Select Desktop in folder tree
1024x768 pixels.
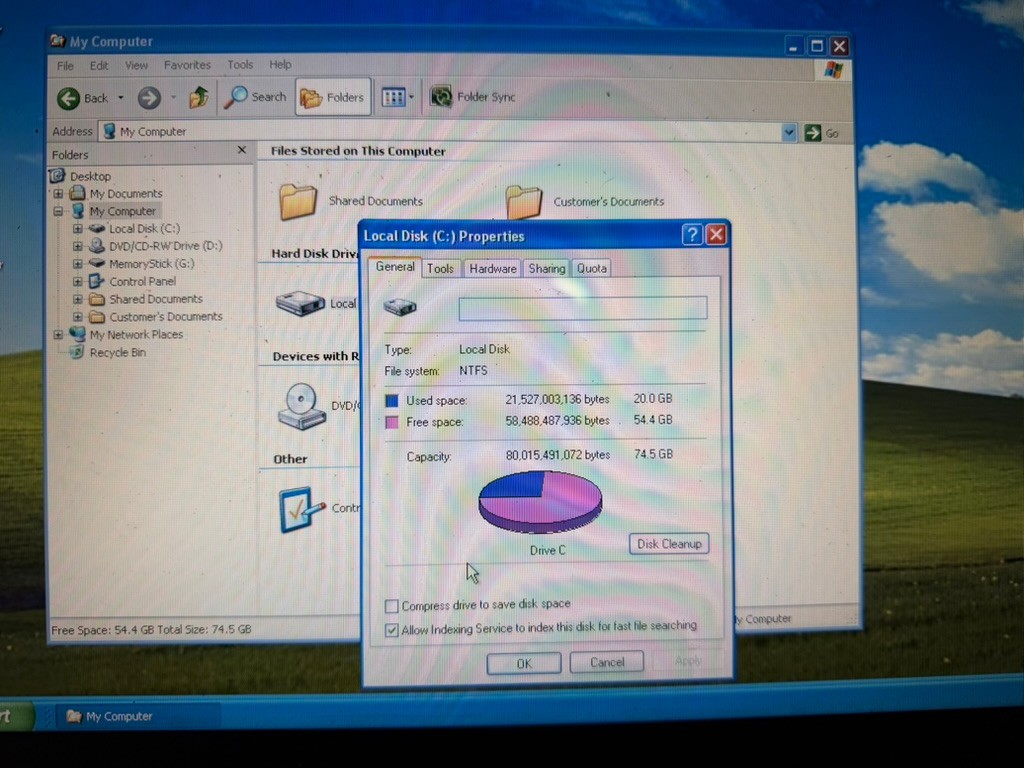90,176
